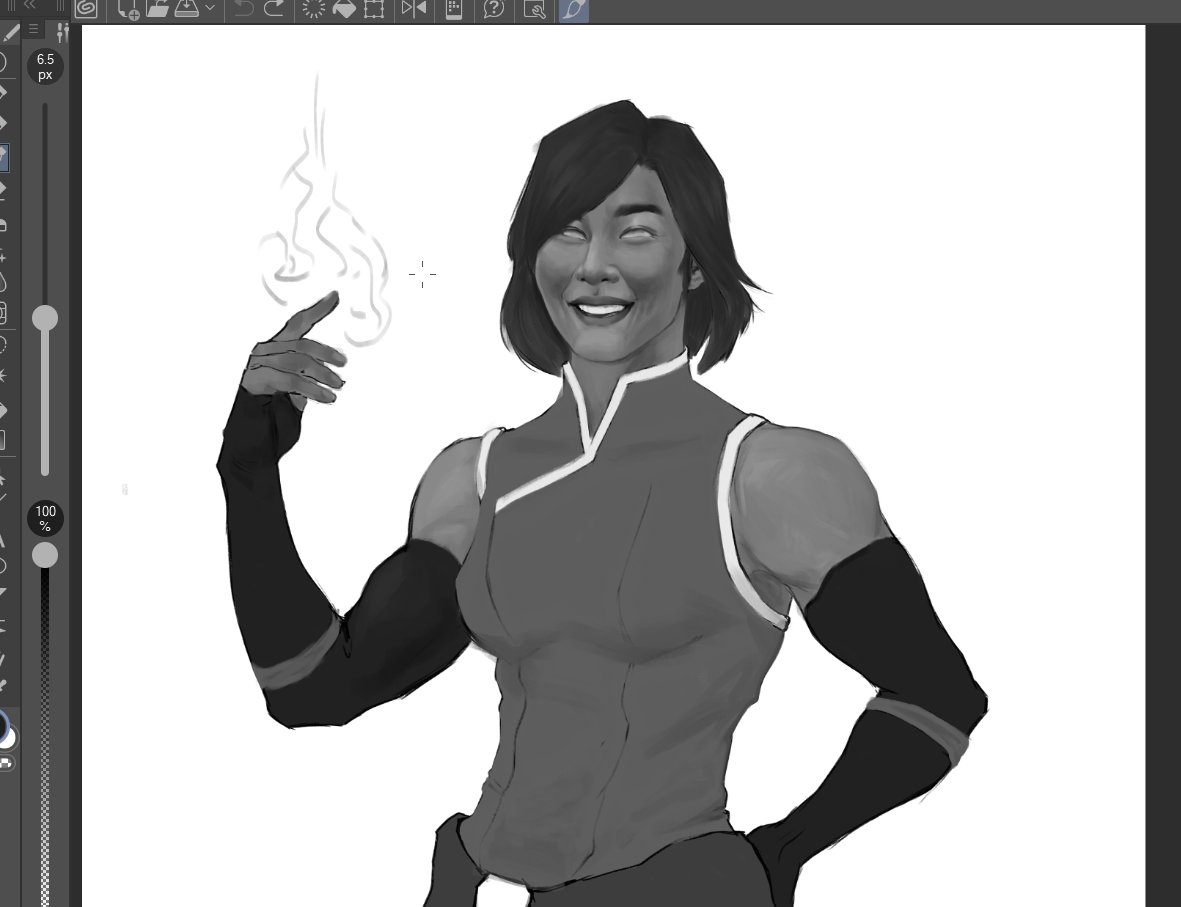Open the sub tool hamburger menu
This screenshot has width=1181, height=907.
(x=33, y=30)
